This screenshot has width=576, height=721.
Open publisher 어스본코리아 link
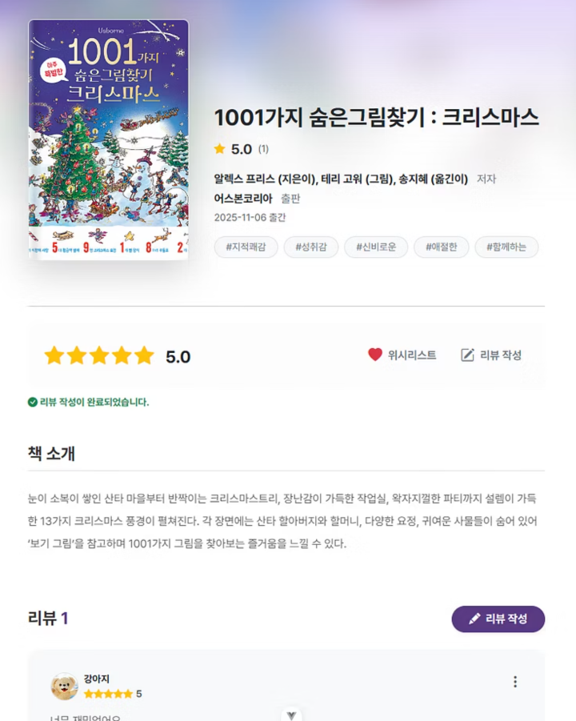click(x=243, y=199)
